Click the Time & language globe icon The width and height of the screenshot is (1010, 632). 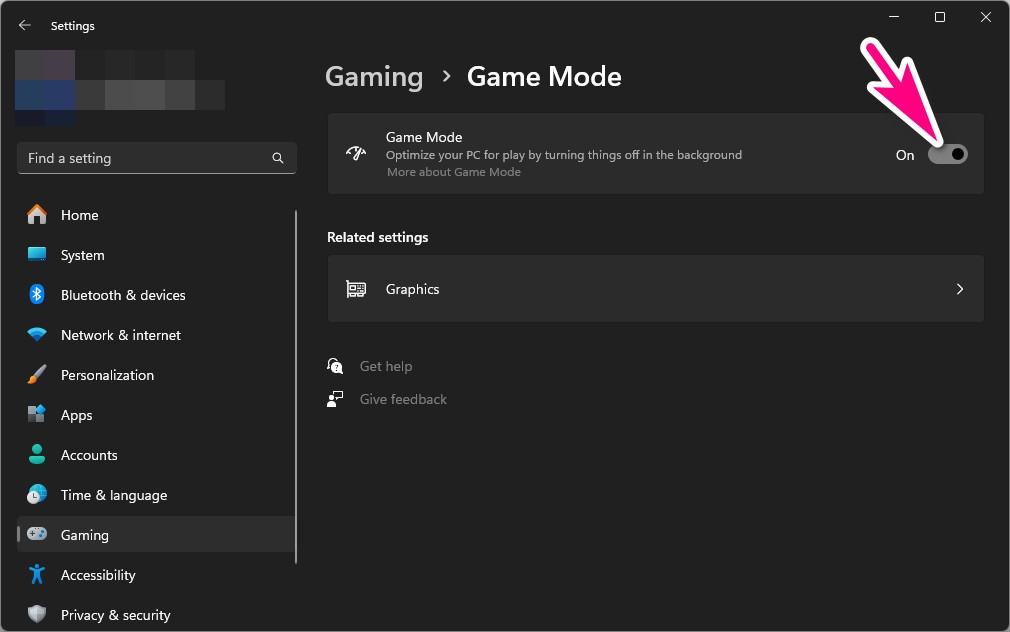37,495
